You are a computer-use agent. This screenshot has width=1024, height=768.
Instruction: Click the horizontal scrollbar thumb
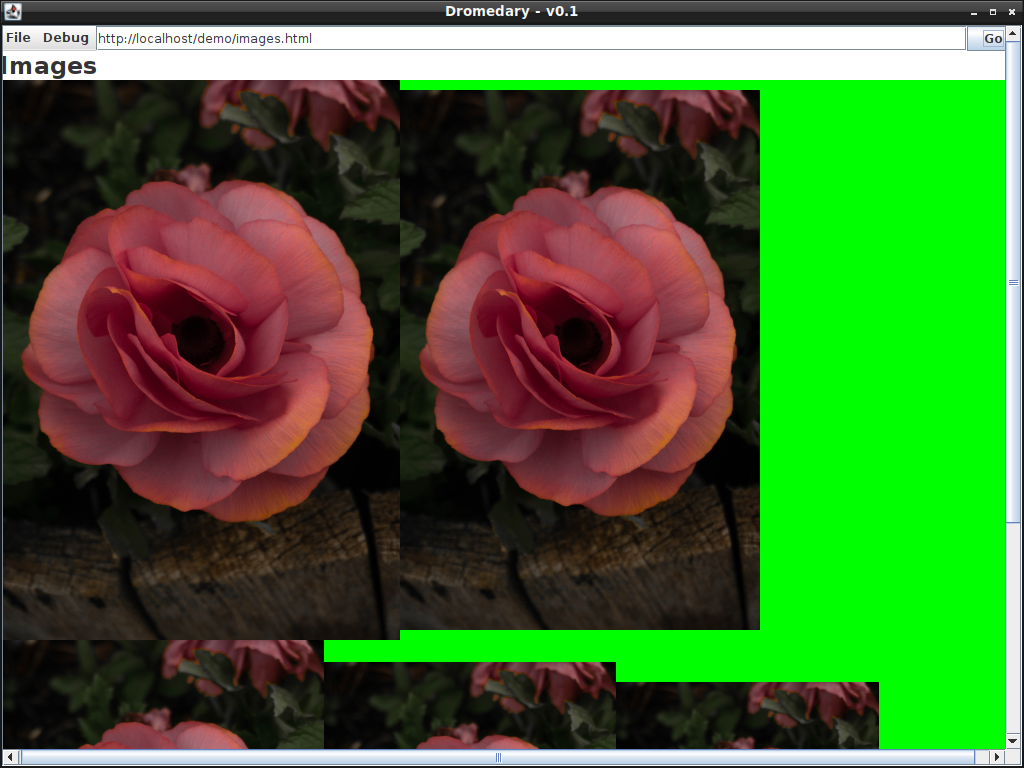(498, 757)
